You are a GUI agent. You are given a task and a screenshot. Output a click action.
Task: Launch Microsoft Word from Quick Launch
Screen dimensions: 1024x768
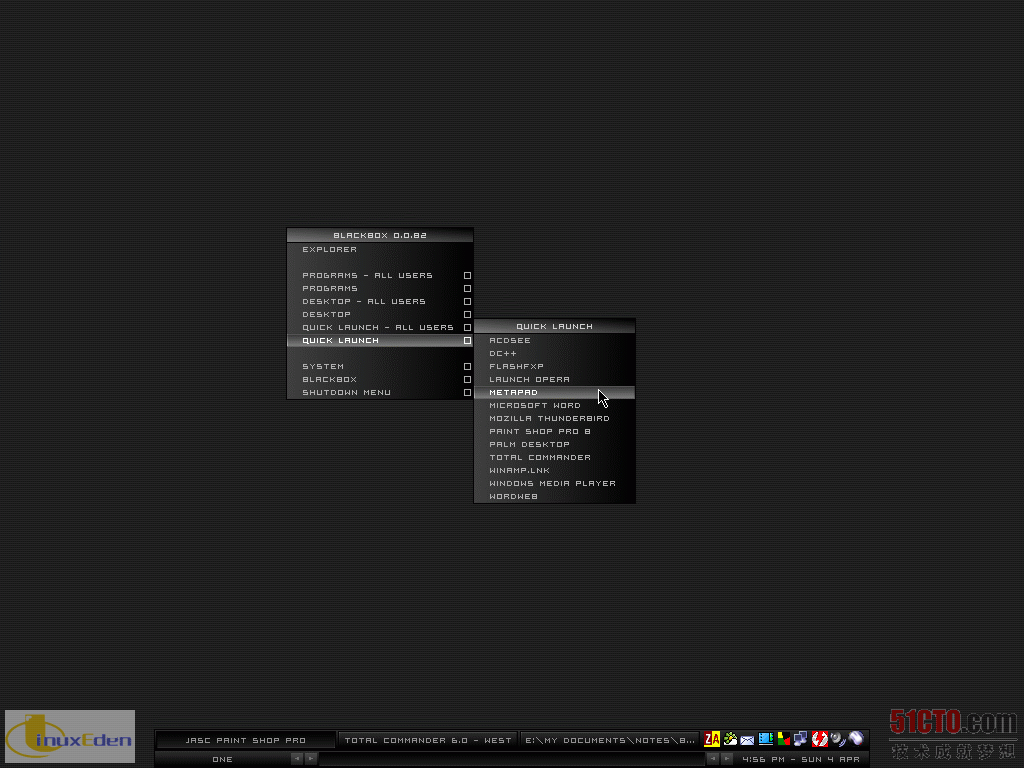554,406
